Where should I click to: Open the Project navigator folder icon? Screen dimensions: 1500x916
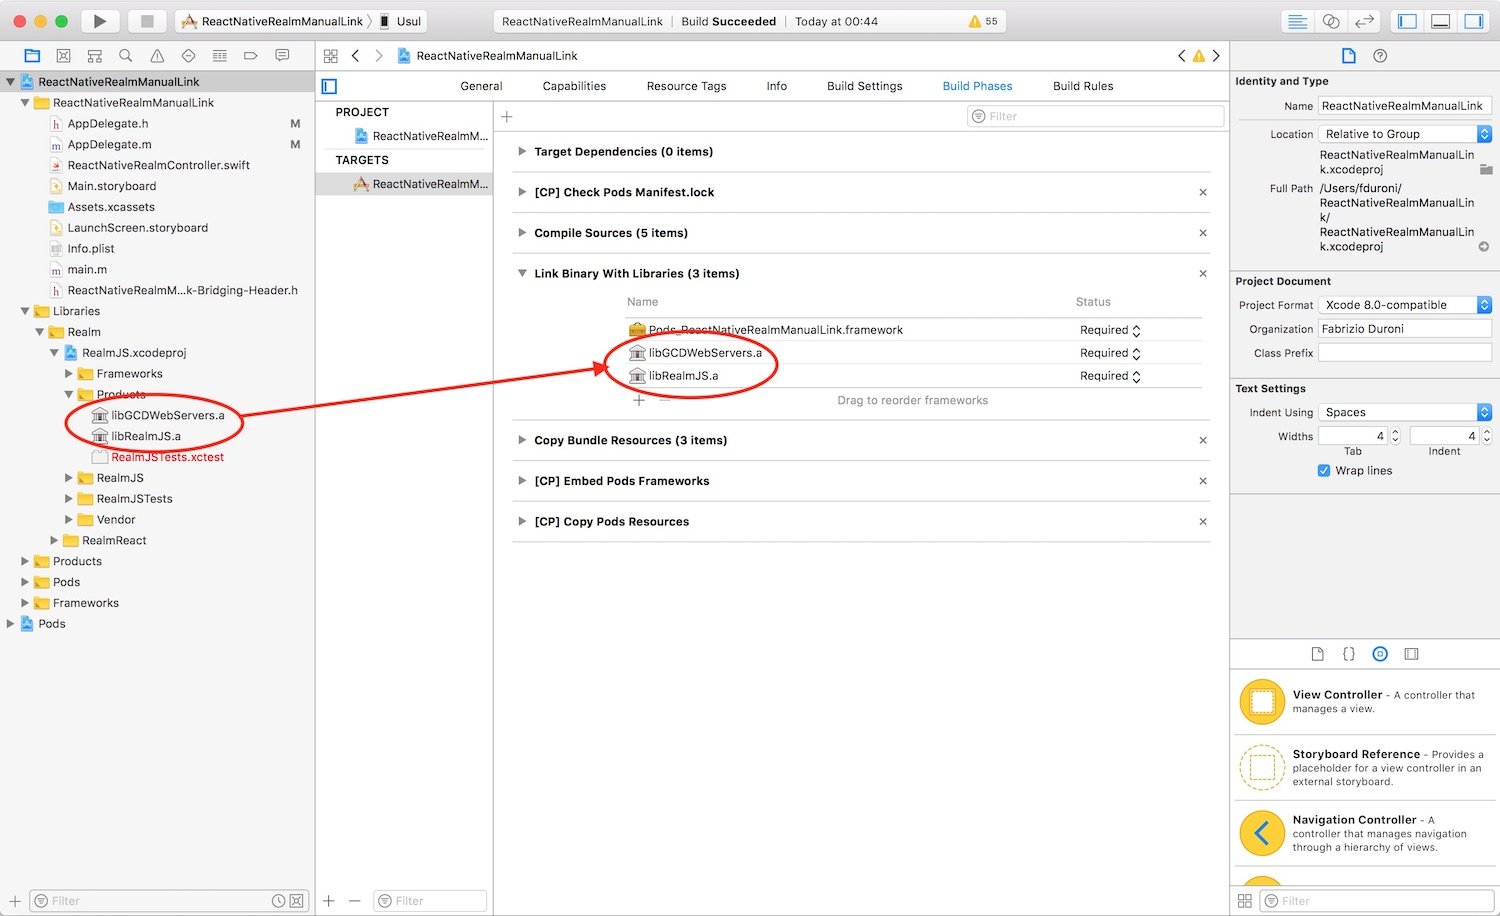(x=32, y=56)
